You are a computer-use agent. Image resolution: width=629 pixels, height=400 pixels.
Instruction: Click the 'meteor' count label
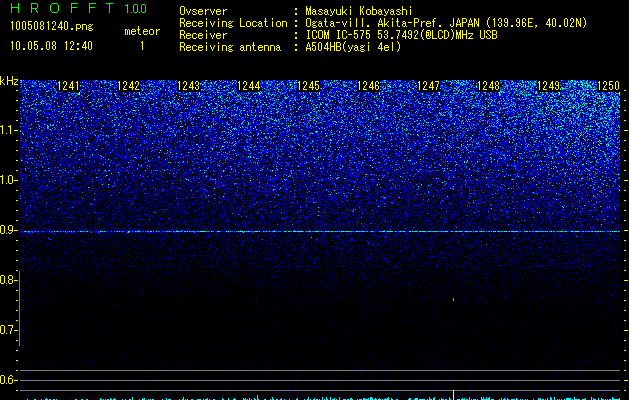(142, 31)
